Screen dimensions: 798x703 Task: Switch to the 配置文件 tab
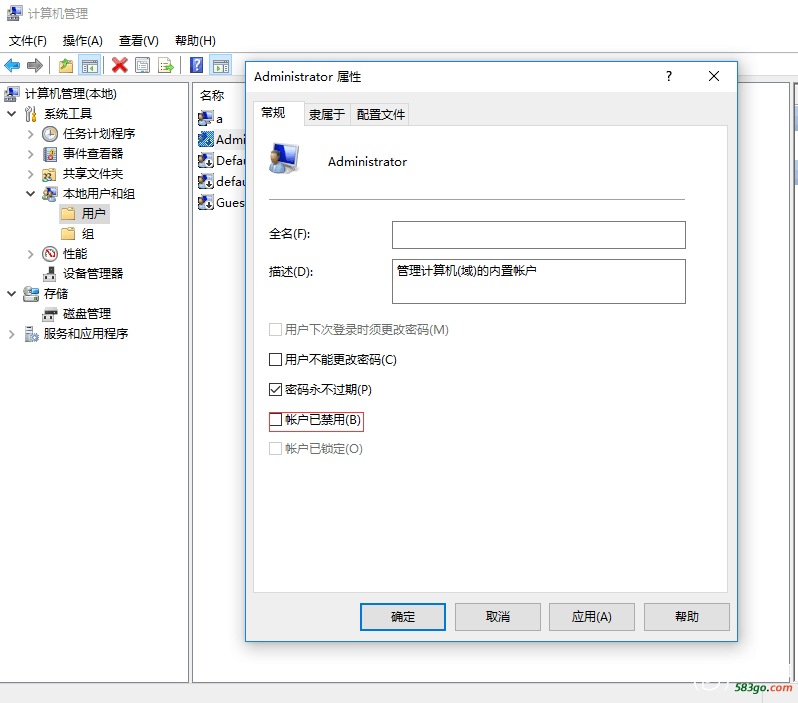381,115
